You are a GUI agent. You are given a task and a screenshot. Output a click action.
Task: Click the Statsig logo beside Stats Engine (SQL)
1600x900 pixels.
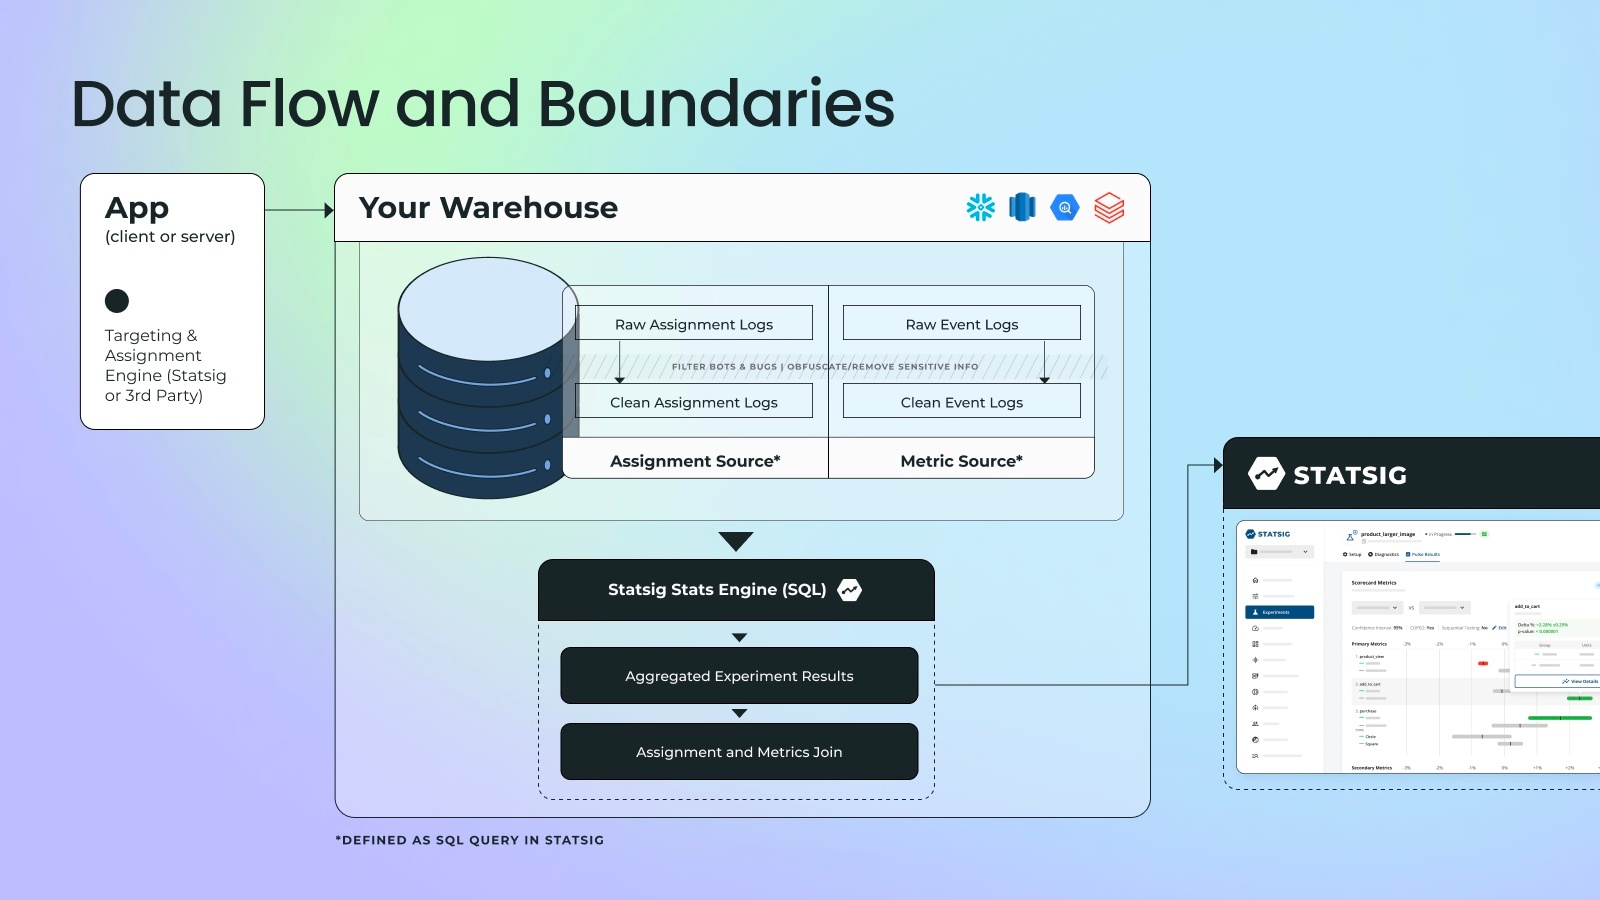(850, 590)
